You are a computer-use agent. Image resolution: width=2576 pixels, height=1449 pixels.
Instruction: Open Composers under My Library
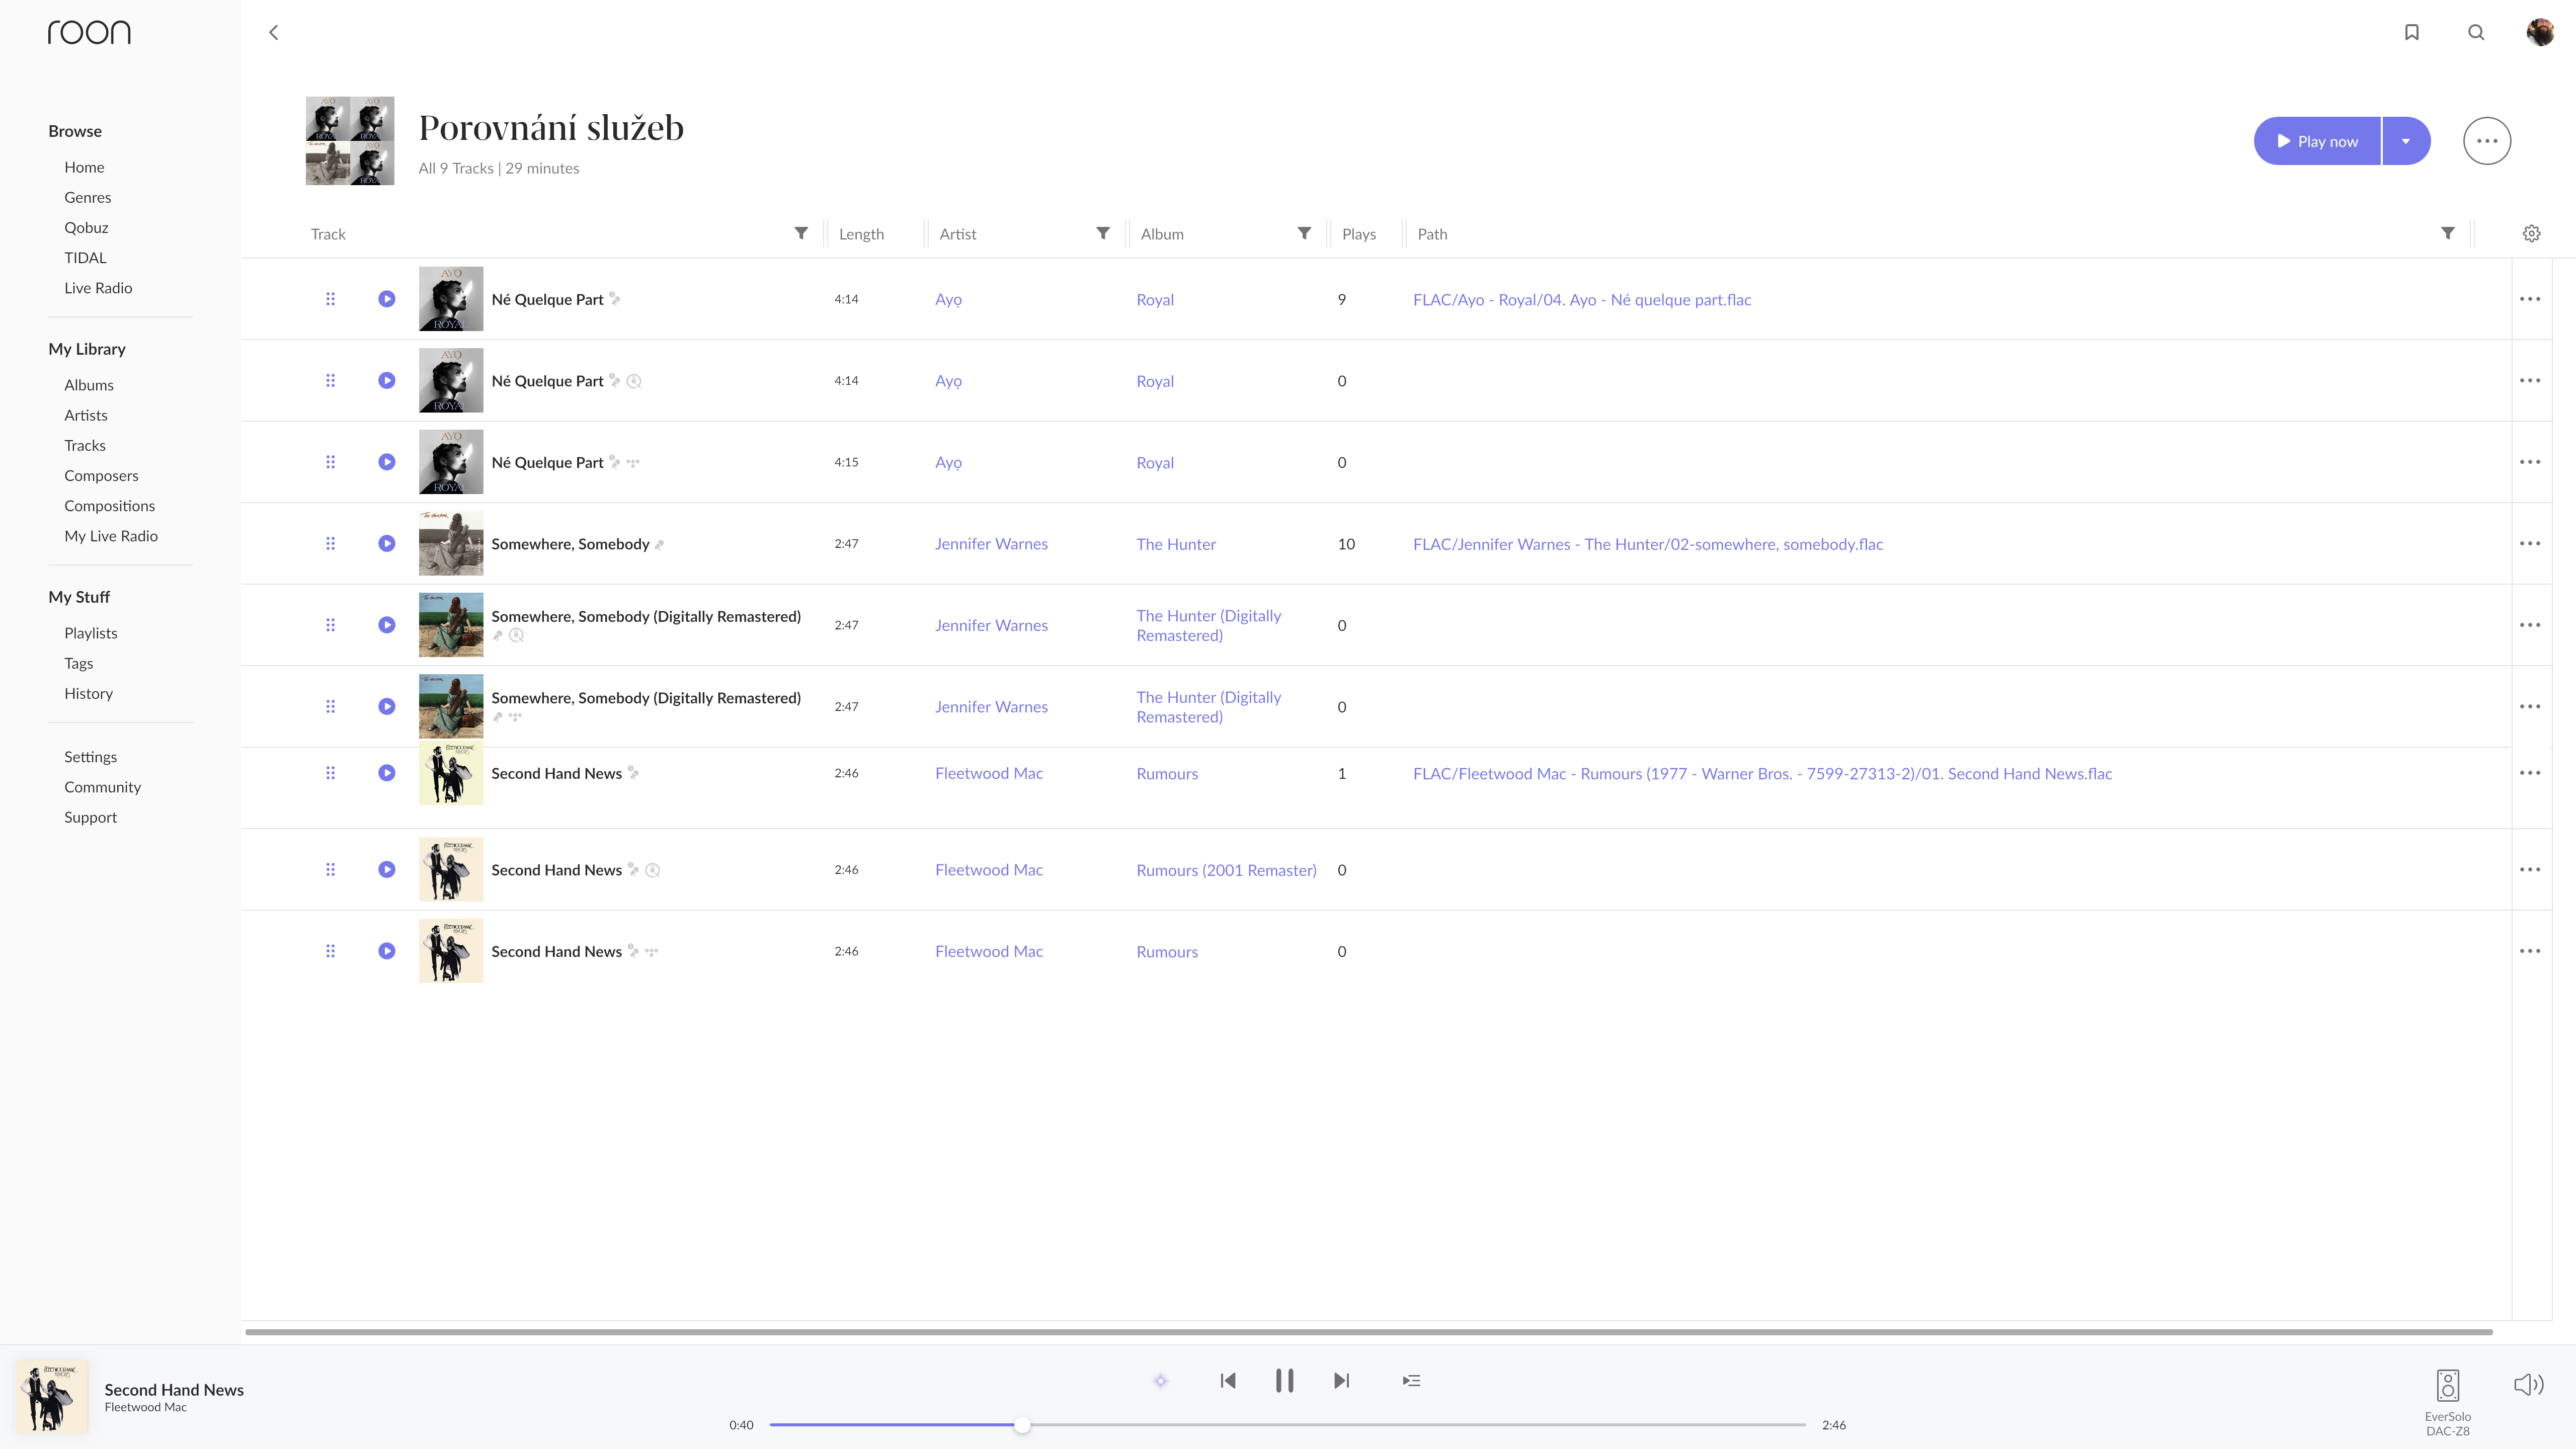101,475
